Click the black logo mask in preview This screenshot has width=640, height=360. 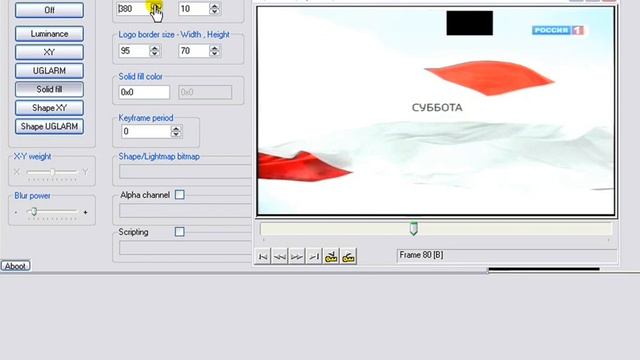[x=469, y=23]
